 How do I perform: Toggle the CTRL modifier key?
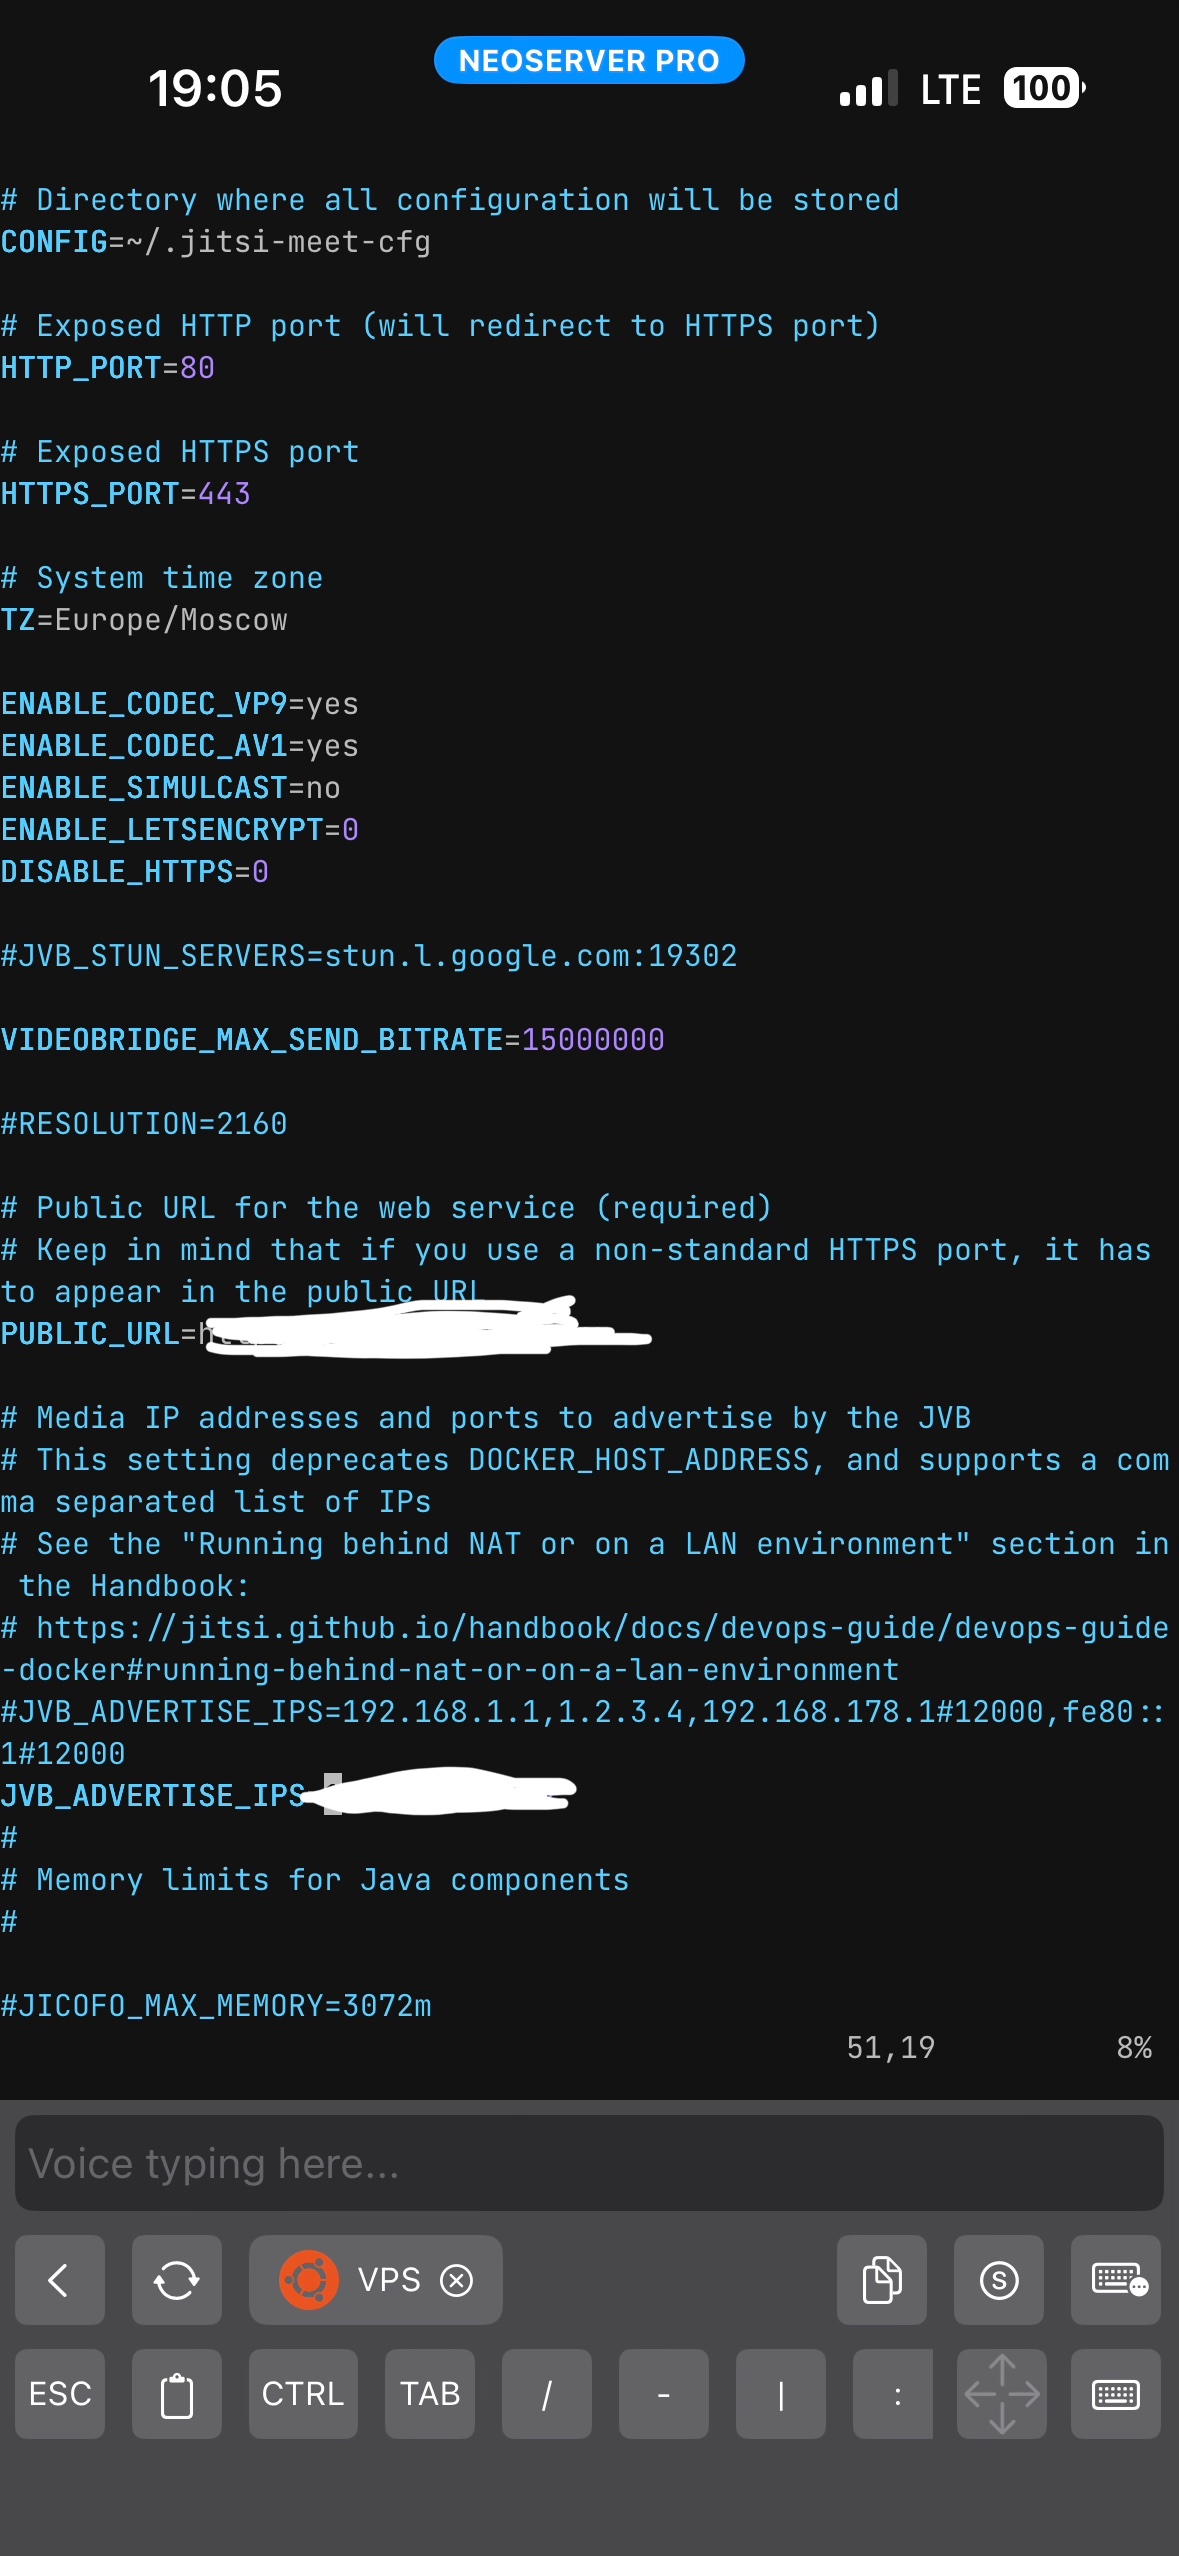click(303, 2394)
